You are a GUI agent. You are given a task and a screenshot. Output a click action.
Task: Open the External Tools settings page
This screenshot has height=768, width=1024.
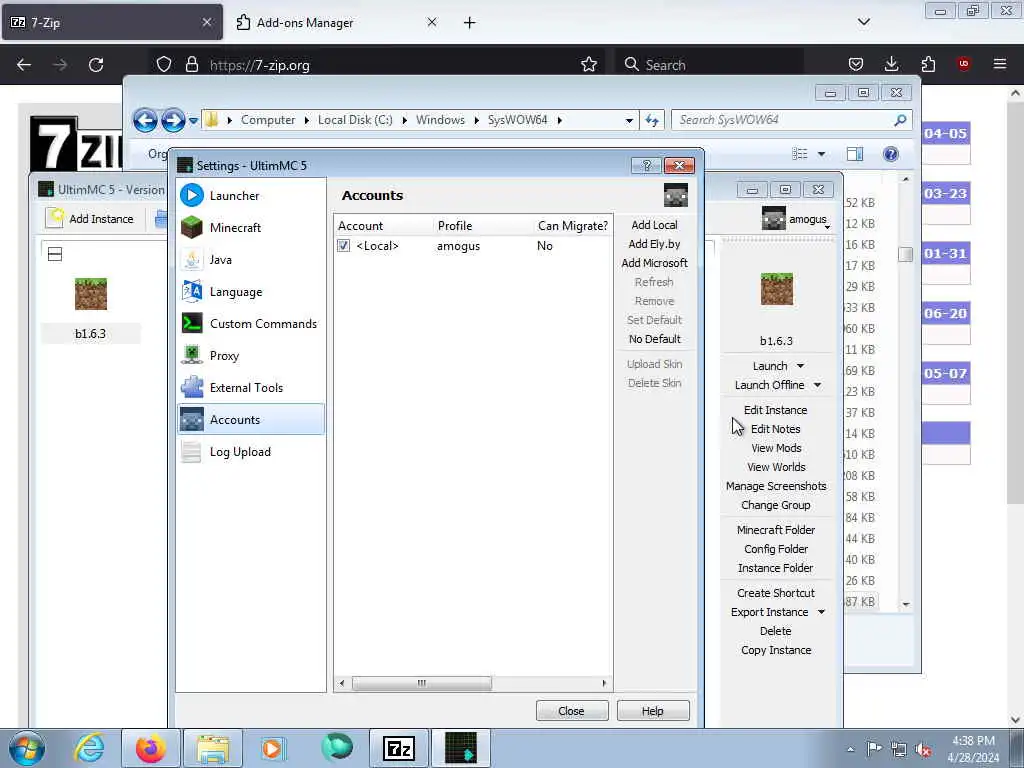(251, 387)
